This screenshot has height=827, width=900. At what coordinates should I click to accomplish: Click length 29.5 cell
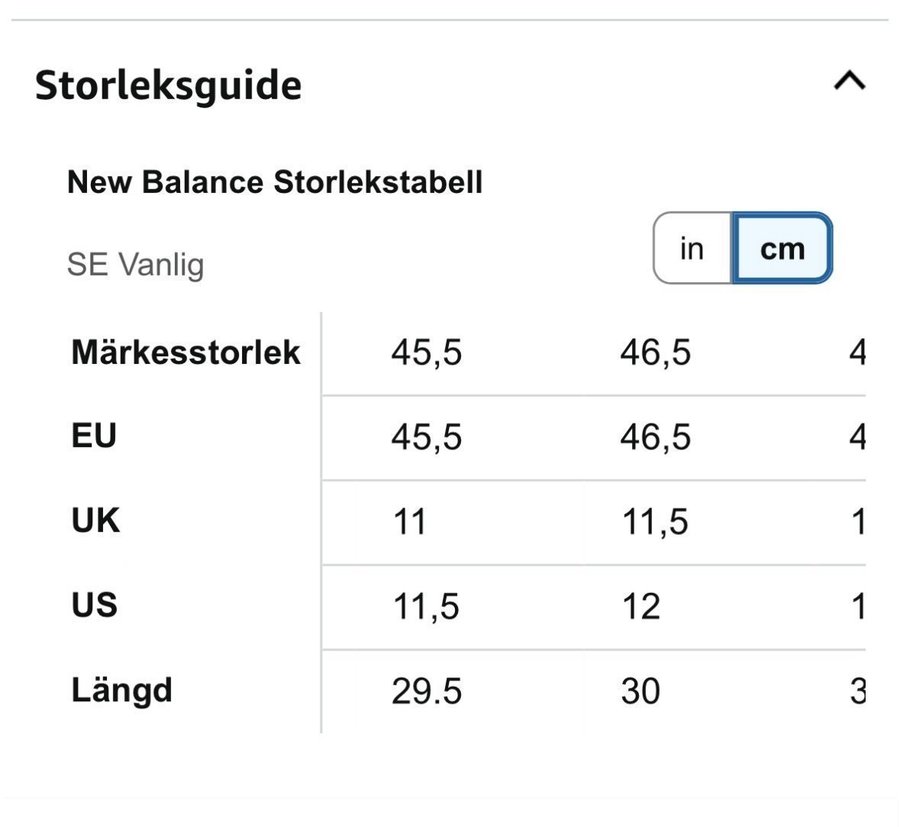427,691
